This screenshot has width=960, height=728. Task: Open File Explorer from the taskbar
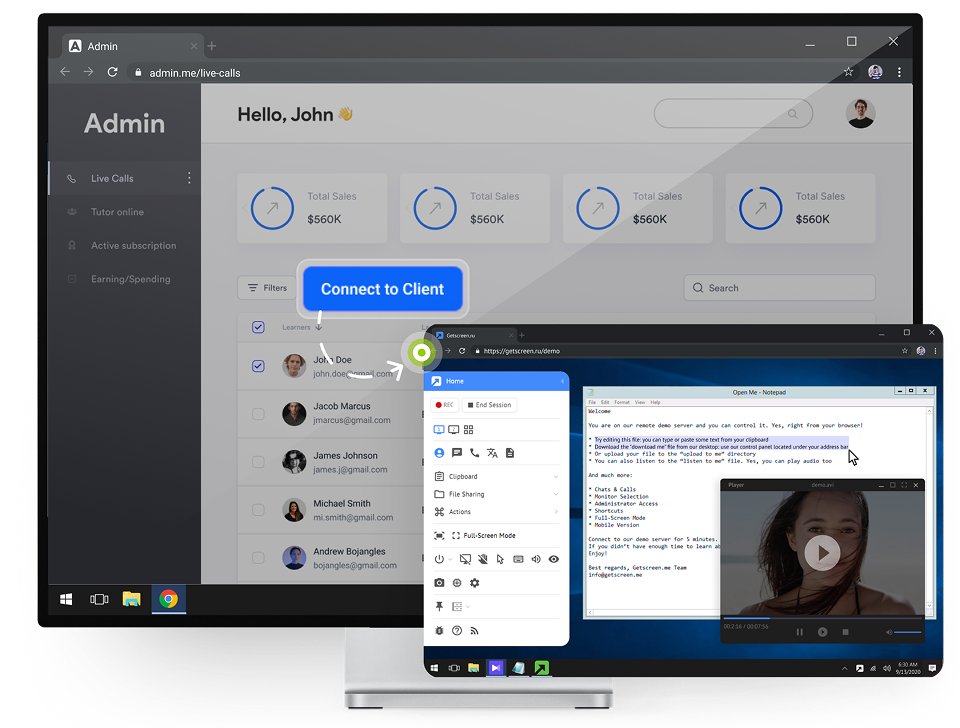131,599
